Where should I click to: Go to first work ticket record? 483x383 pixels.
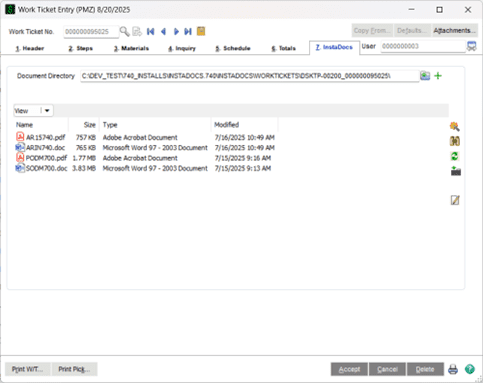coord(150,31)
